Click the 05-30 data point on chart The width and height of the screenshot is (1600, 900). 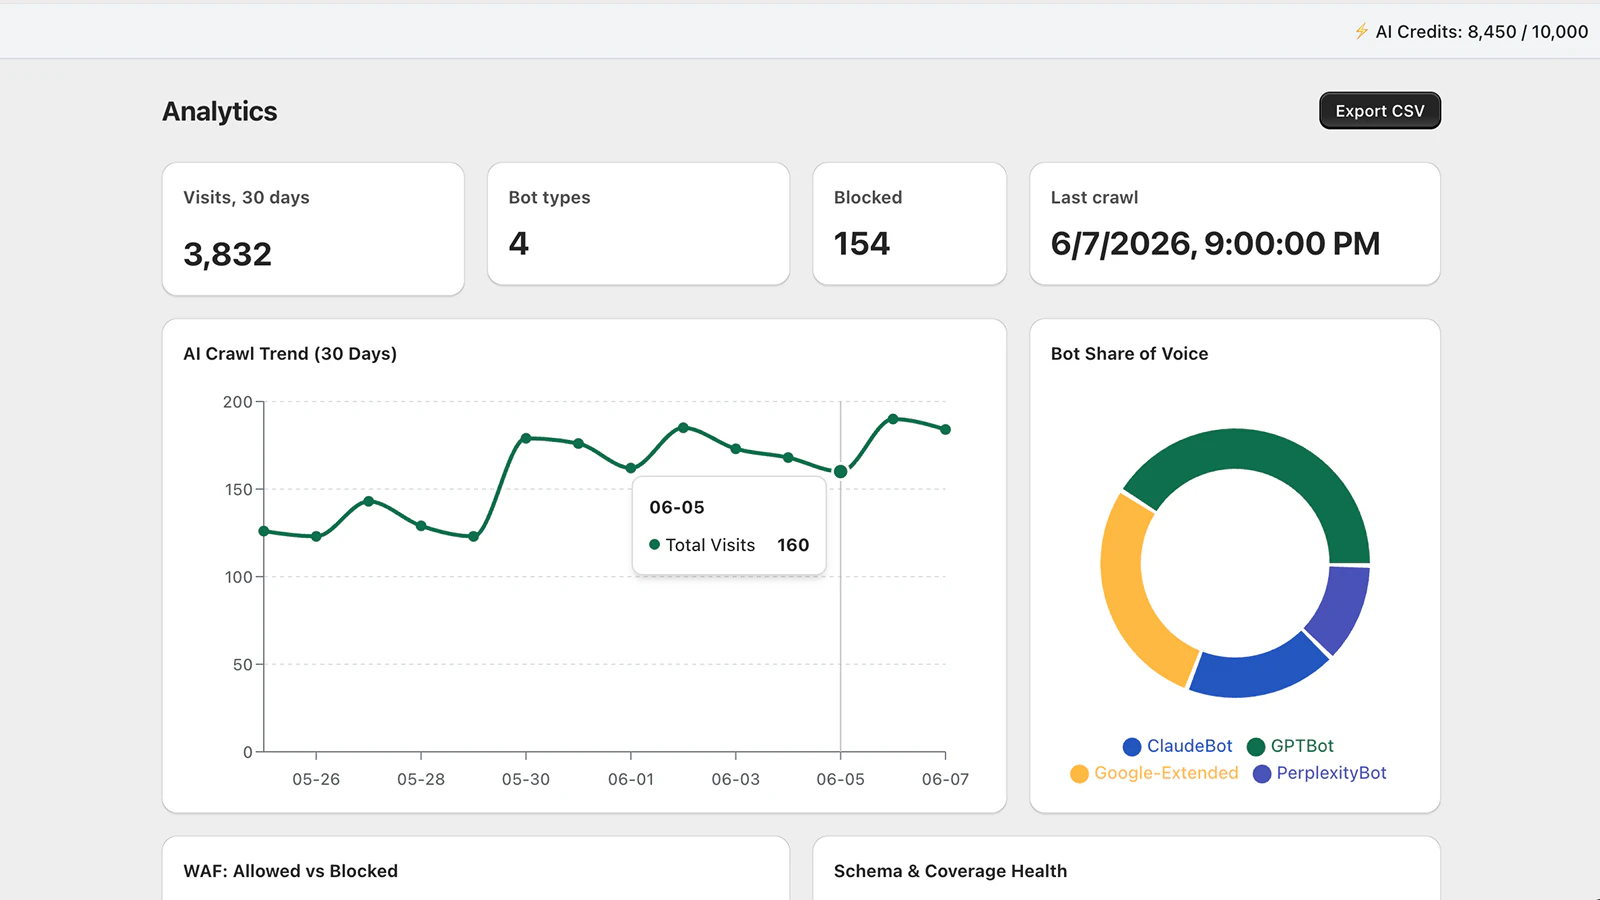(x=526, y=438)
